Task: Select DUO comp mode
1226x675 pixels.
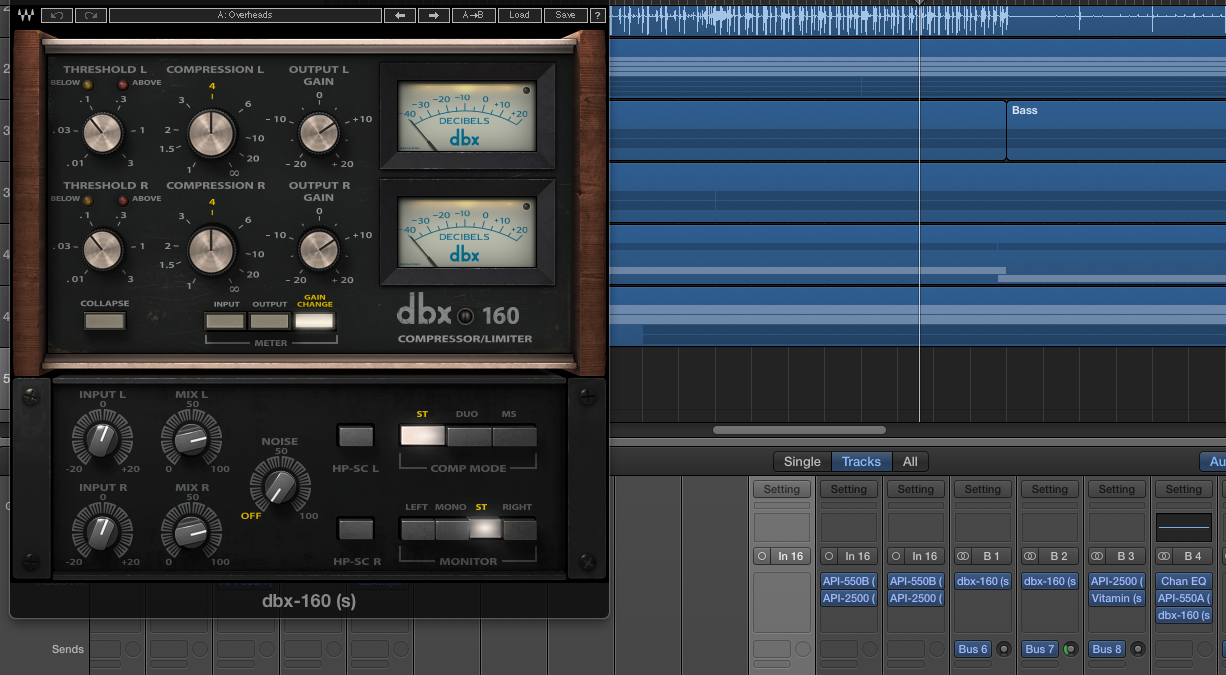Action: pyautogui.click(x=468, y=436)
